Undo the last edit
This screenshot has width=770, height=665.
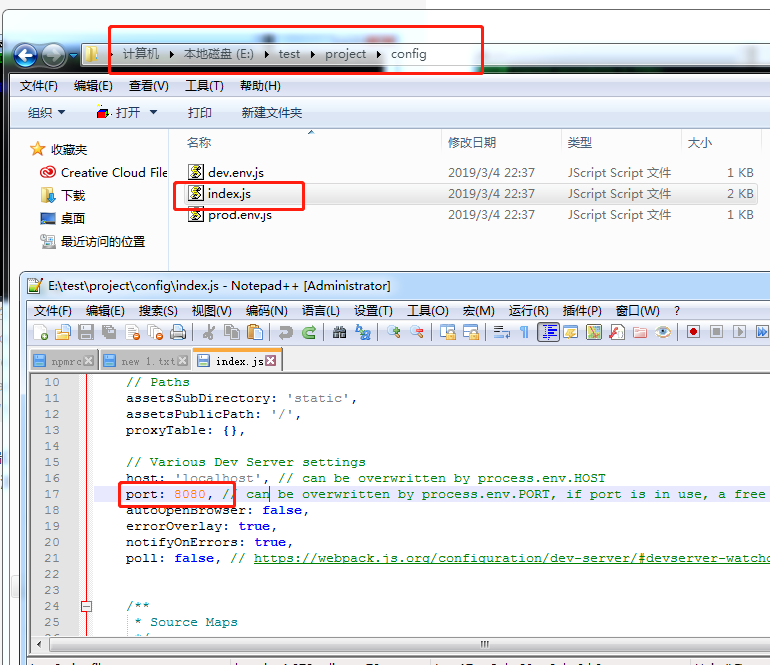click(285, 332)
